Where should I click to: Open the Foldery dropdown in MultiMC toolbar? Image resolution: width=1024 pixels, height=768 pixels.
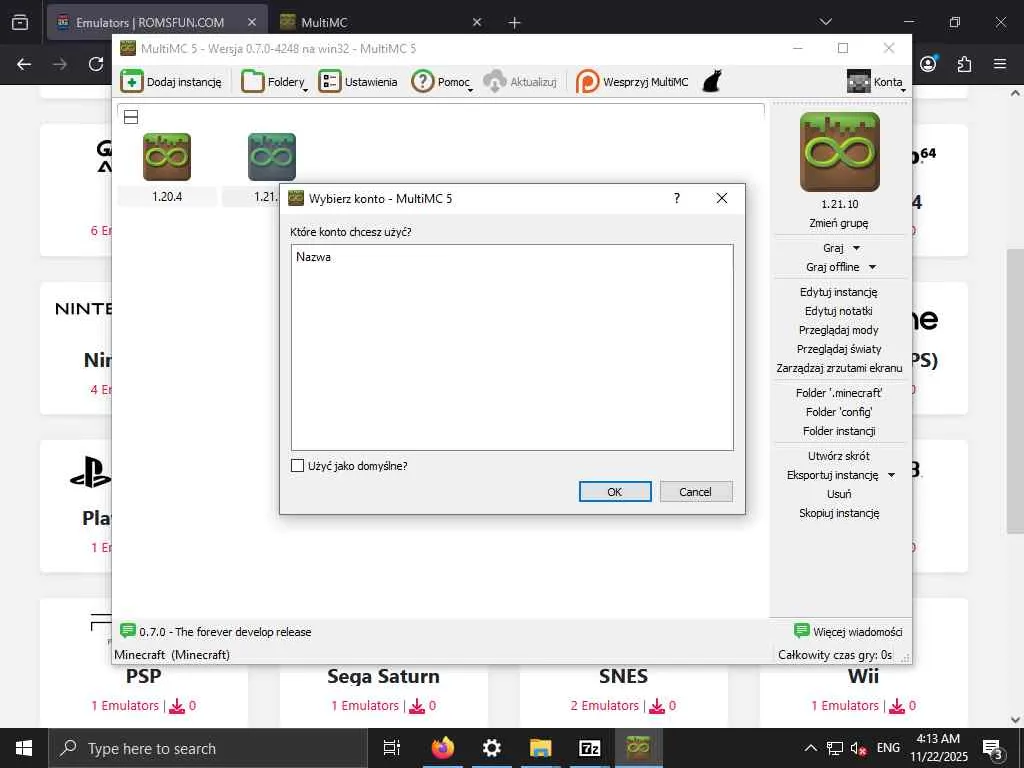[274, 82]
